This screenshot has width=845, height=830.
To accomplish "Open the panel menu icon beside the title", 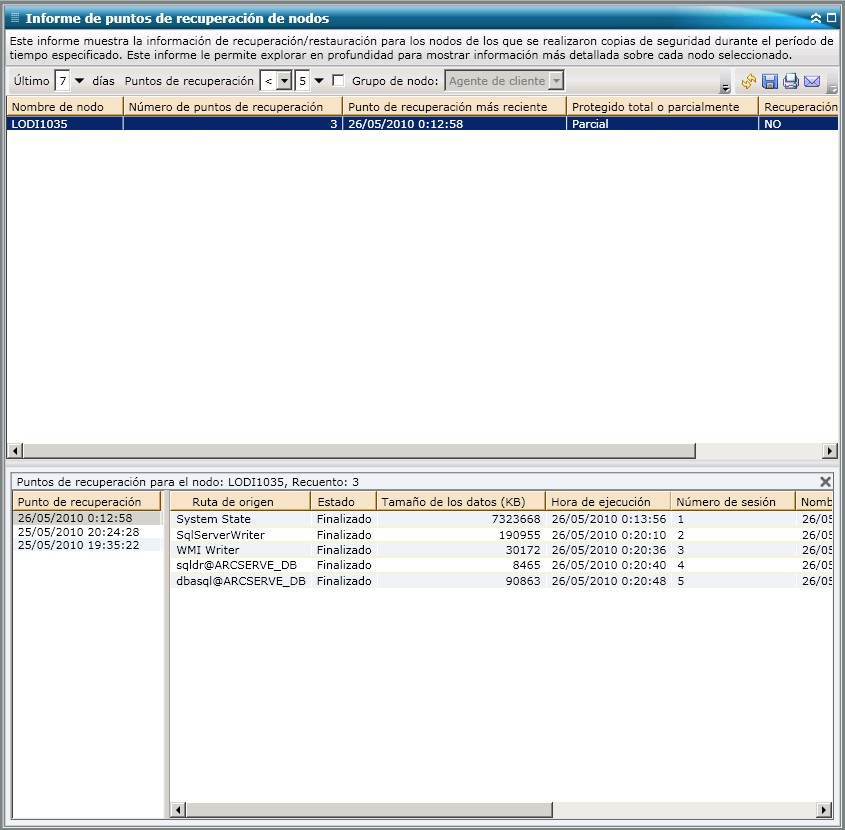I will [x=15, y=18].
